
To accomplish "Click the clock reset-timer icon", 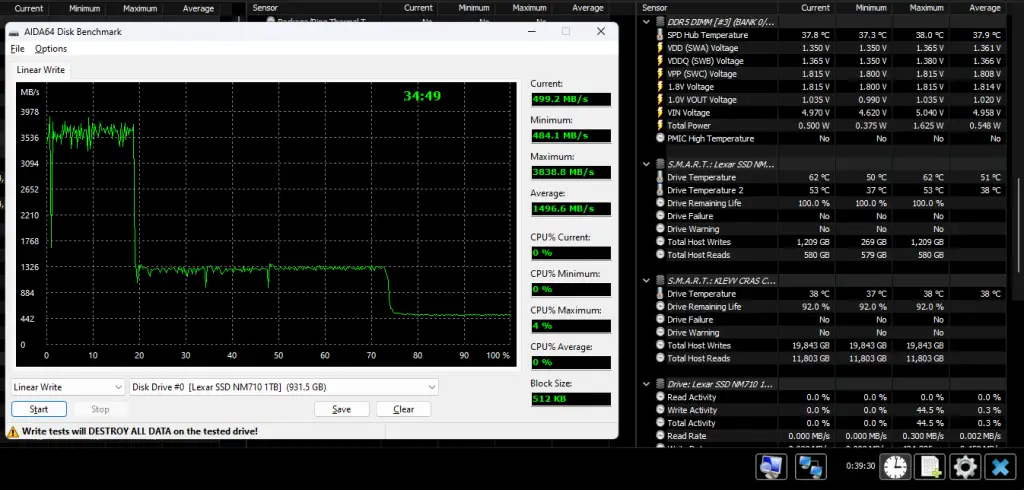I will pyautogui.click(x=896, y=466).
